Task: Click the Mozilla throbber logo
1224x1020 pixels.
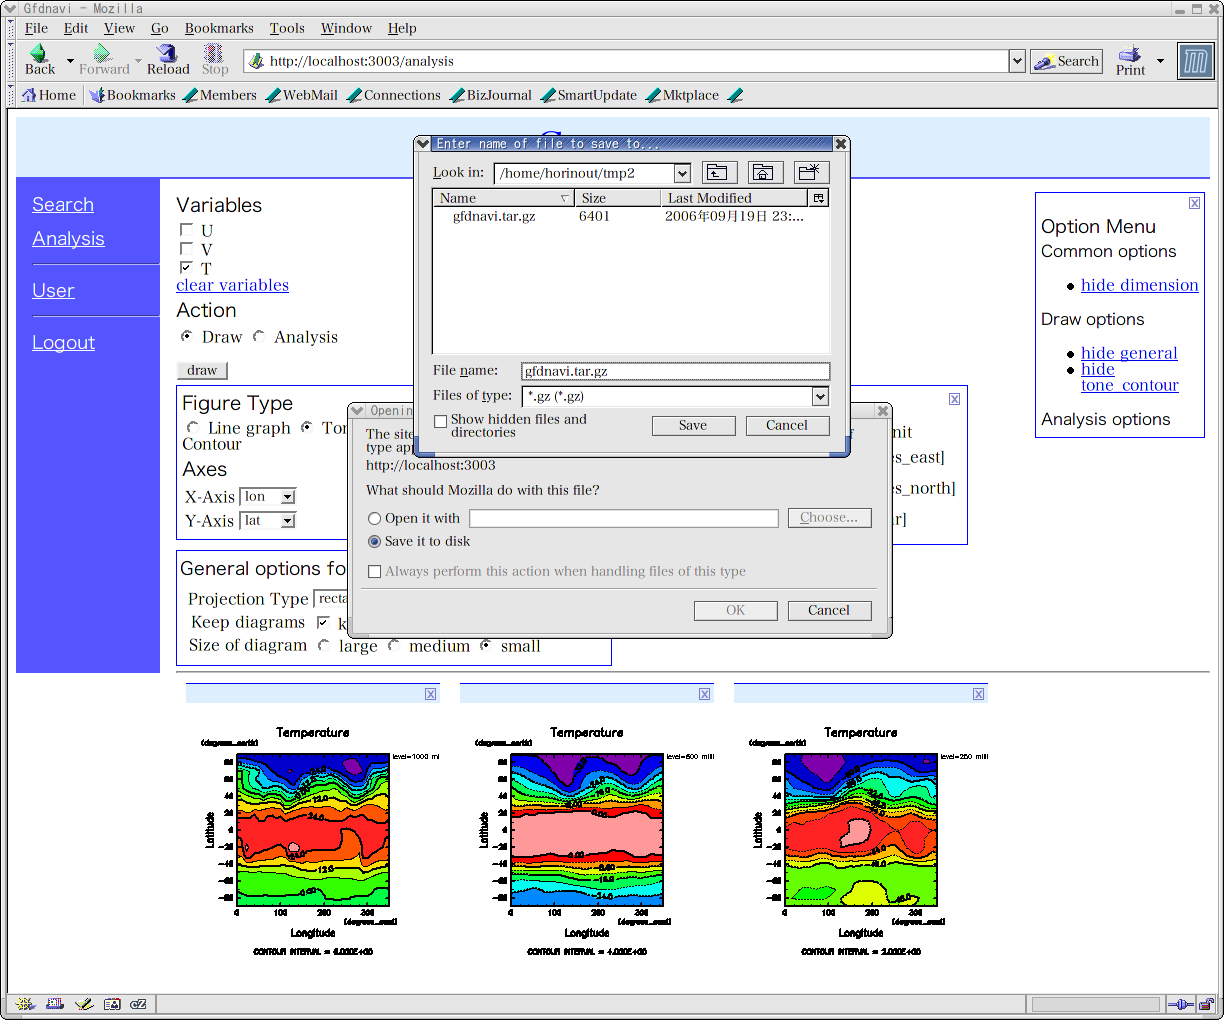Action: click(1196, 61)
